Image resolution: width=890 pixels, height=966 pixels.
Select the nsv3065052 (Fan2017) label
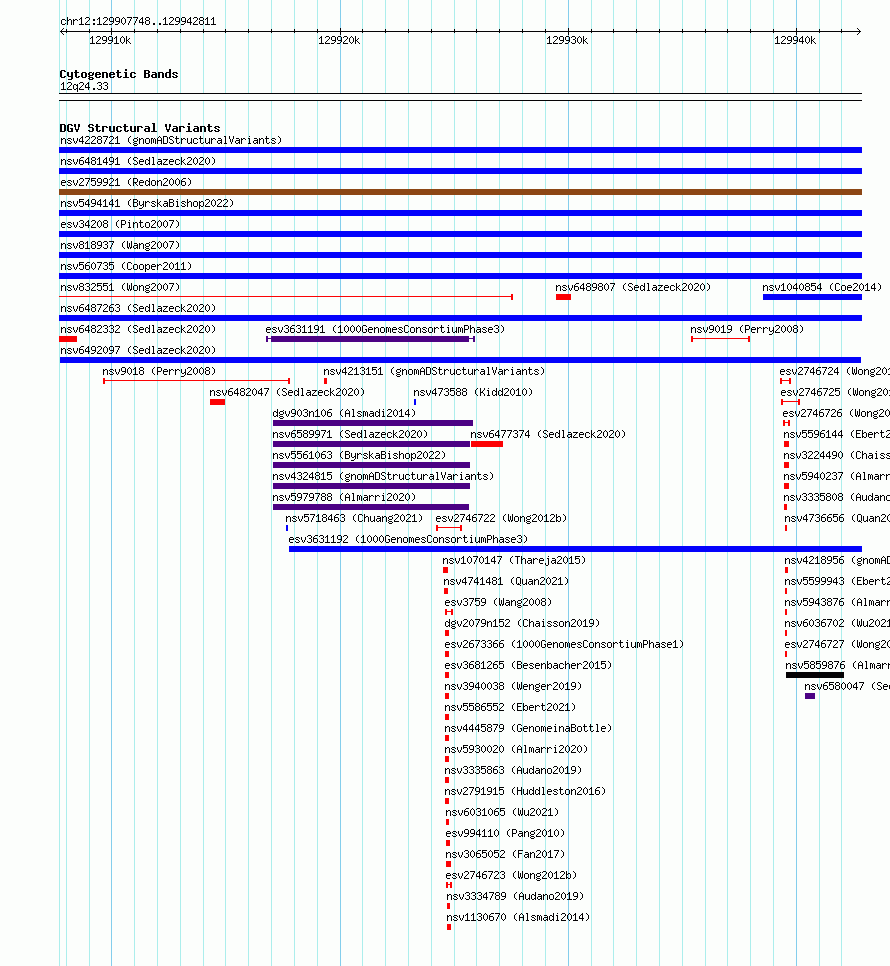[505, 854]
